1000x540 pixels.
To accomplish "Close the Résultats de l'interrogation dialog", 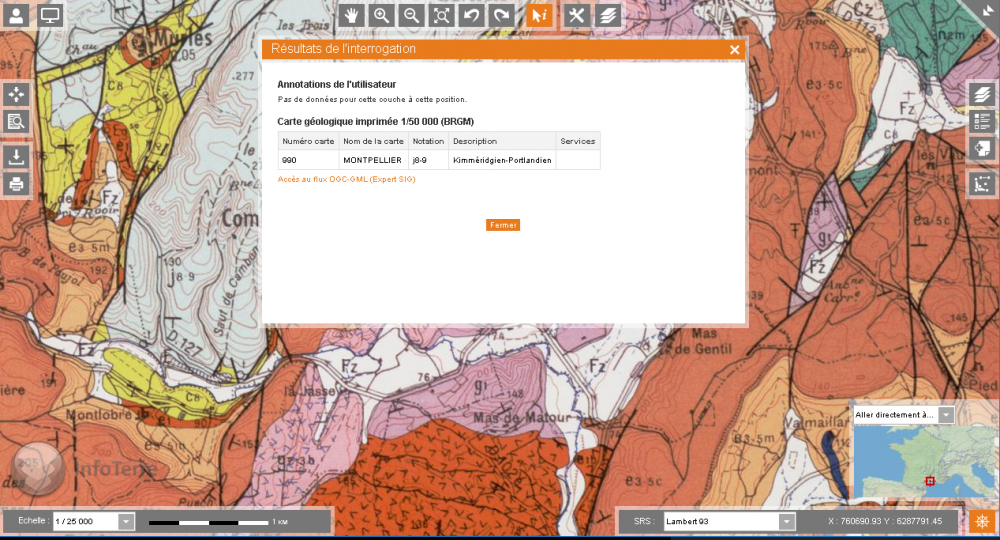I will (734, 49).
